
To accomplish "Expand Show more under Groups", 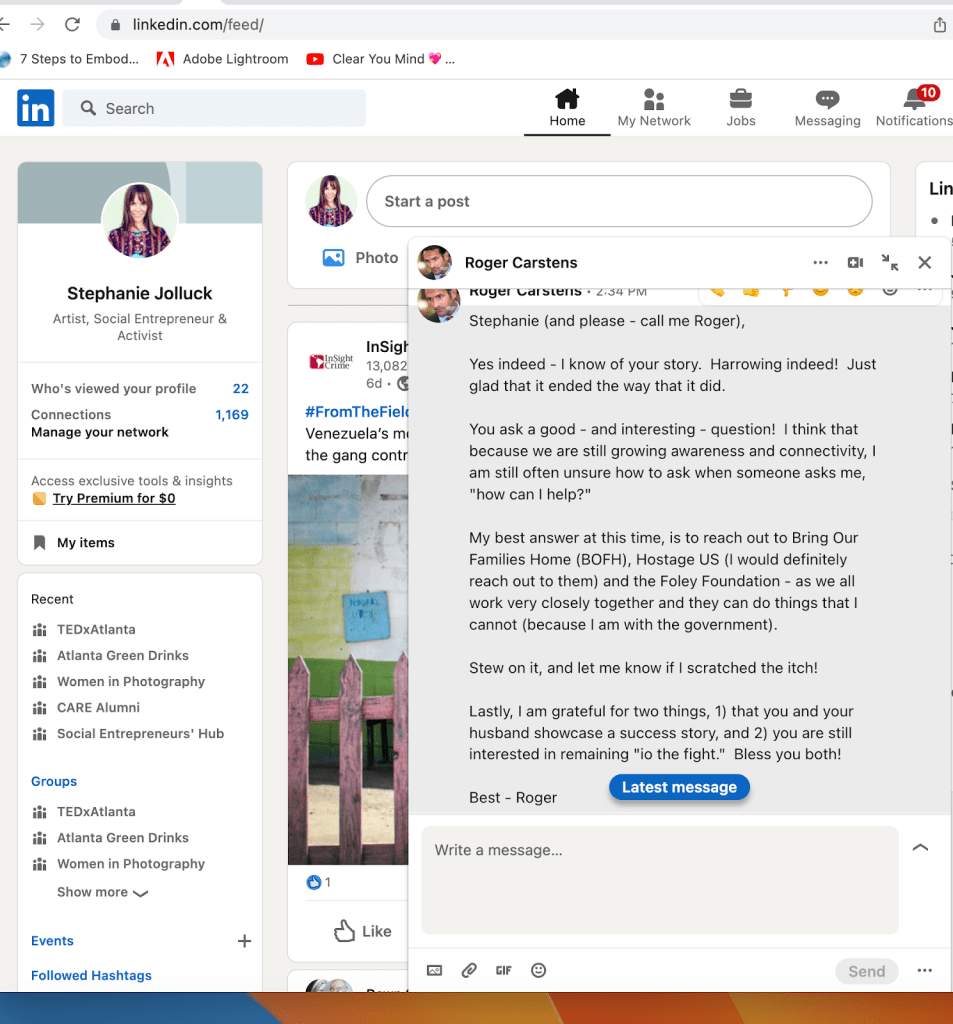I will 102,892.
